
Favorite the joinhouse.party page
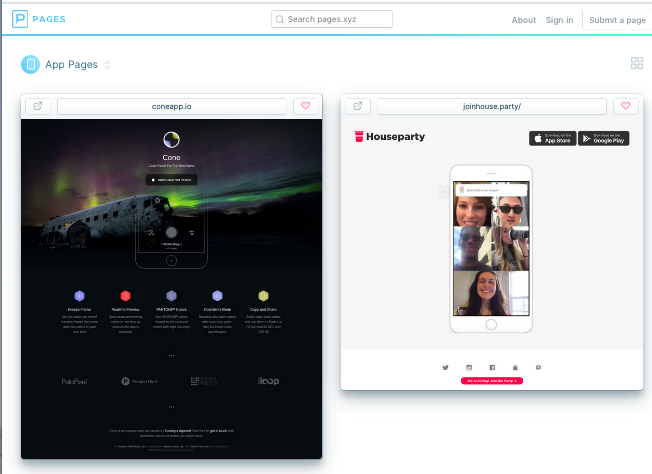click(626, 106)
